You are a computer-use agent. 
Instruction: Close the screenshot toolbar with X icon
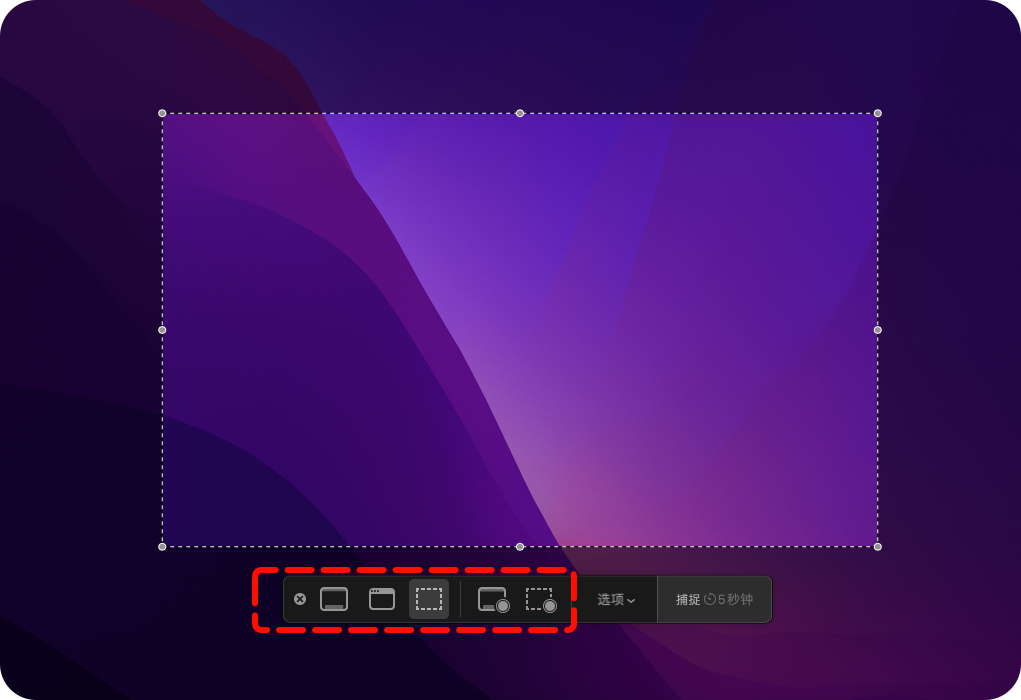coord(300,599)
